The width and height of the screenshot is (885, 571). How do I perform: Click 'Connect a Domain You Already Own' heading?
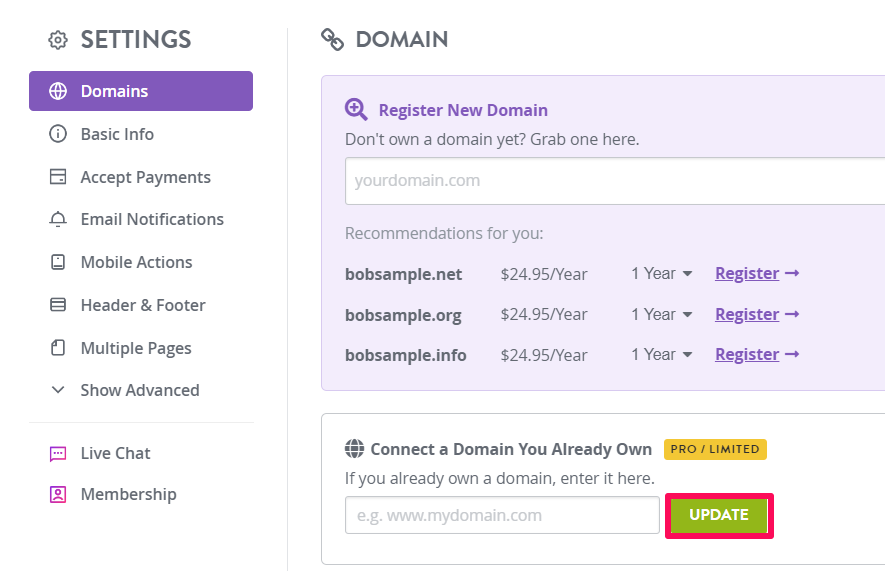coord(511,449)
